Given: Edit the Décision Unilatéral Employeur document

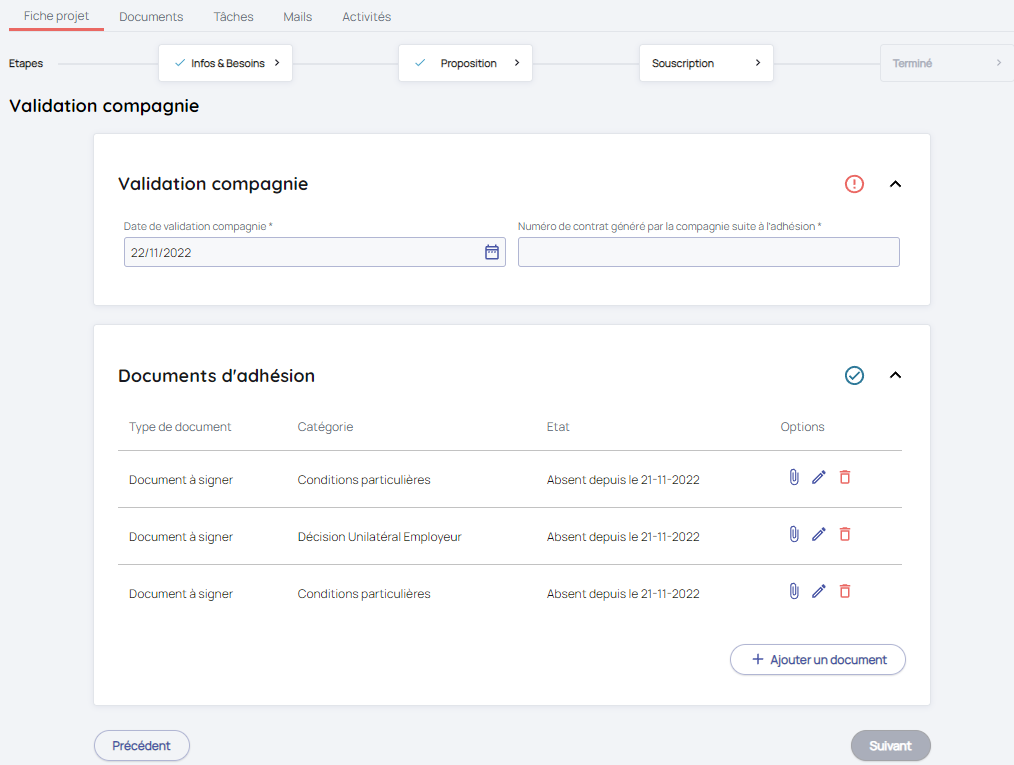Looking at the screenshot, I should tap(819, 535).
